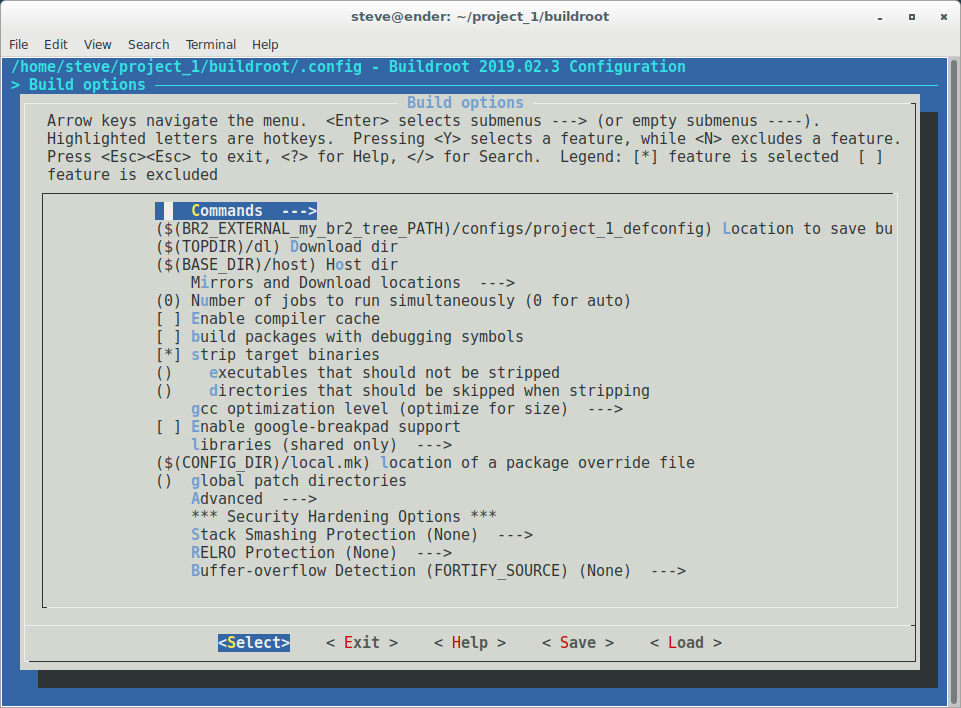This screenshot has width=961, height=708.
Task: Open the Edit menu
Action: point(56,44)
